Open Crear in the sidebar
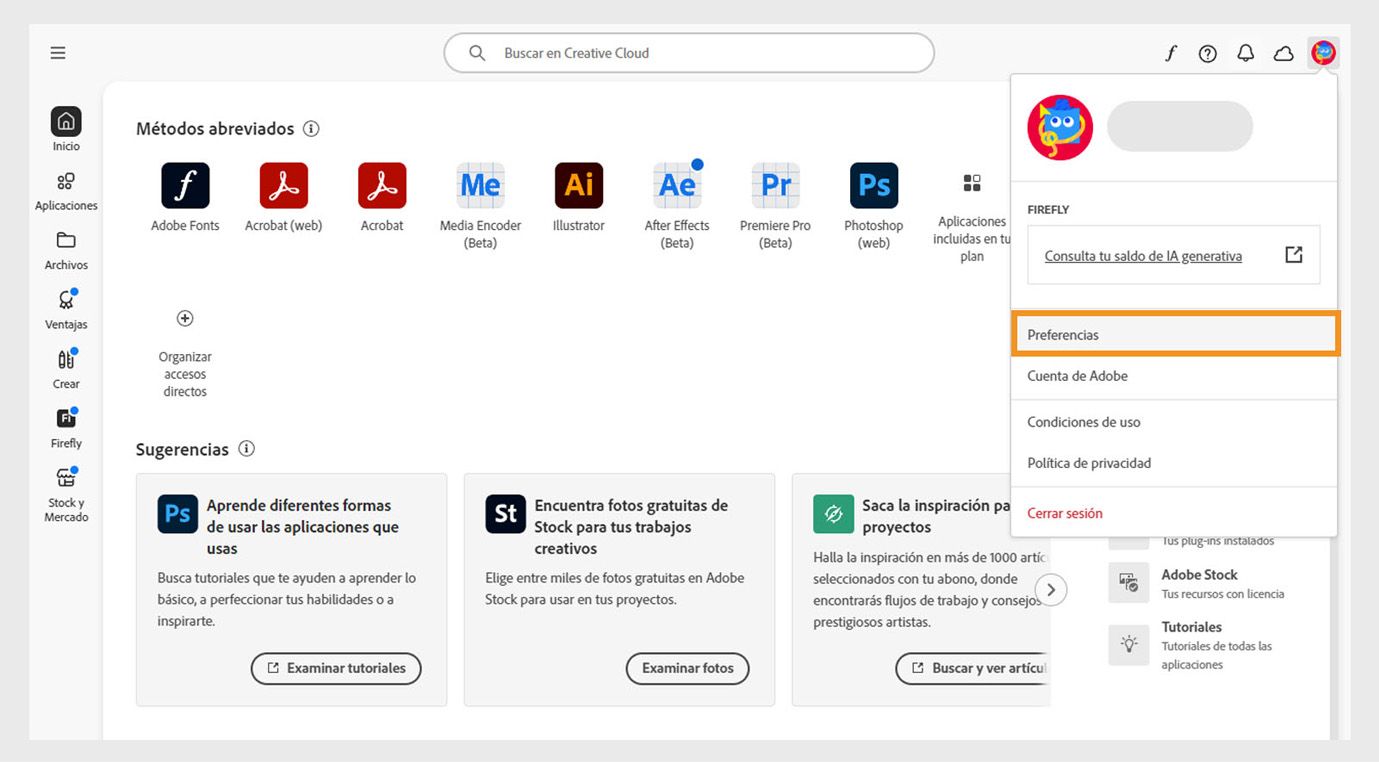This screenshot has height=762, width=1379. pyautogui.click(x=66, y=369)
